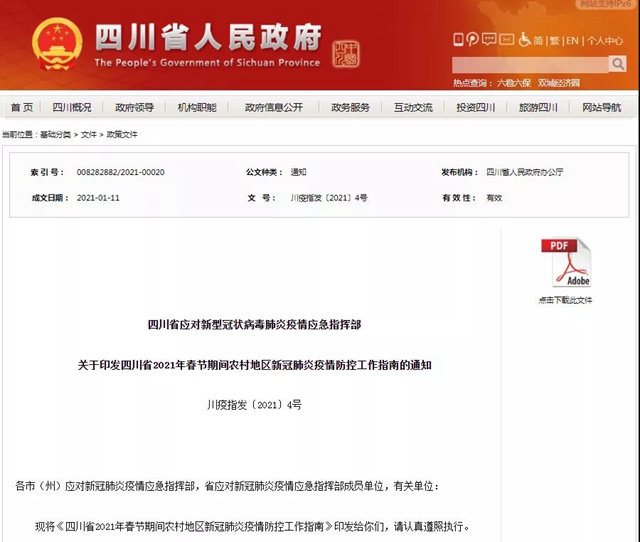Click the magnifier search button
Image resolution: width=640 pixels, height=542 pixels.
pos(618,64)
